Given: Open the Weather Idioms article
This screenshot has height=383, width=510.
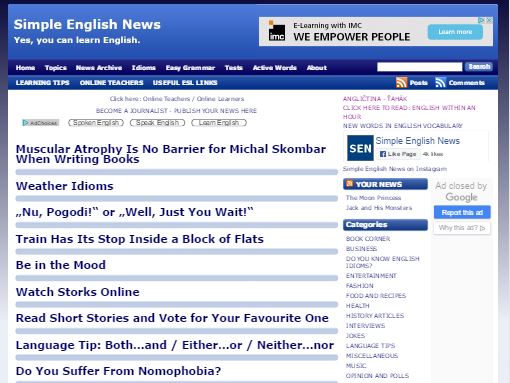Looking at the screenshot, I should tap(65, 186).
